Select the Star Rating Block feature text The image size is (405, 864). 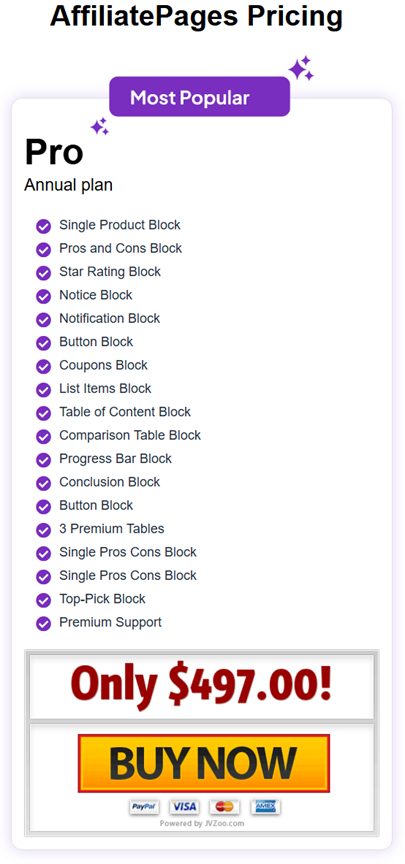110,272
